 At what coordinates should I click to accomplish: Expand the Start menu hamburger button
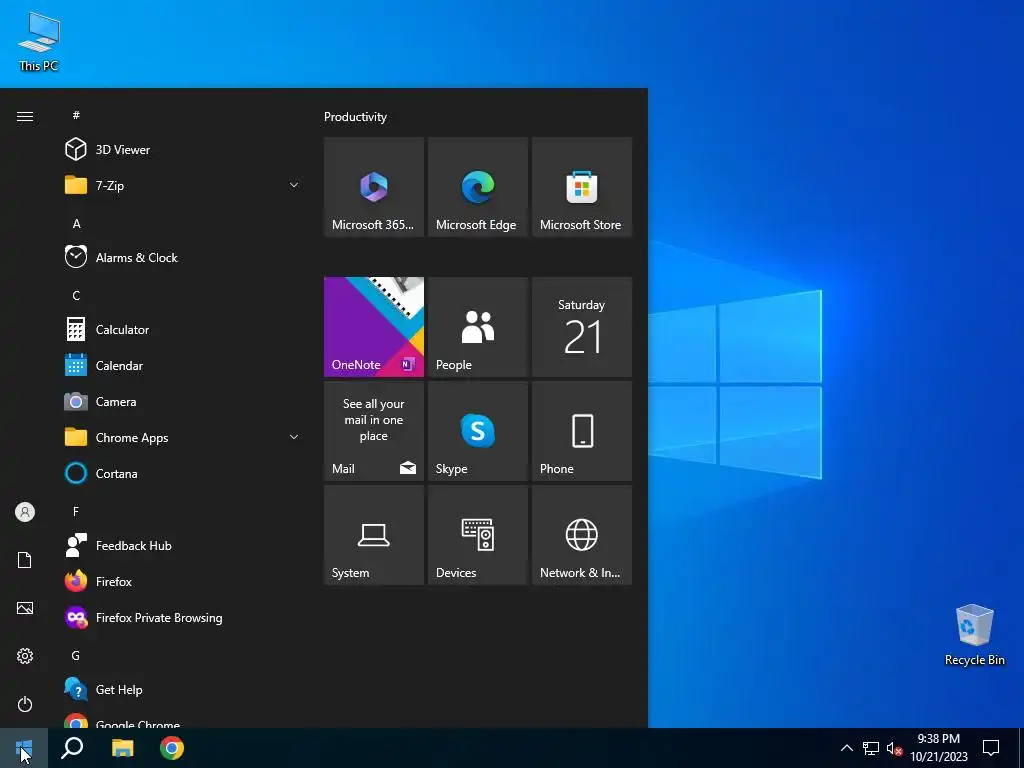(x=25, y=117)
